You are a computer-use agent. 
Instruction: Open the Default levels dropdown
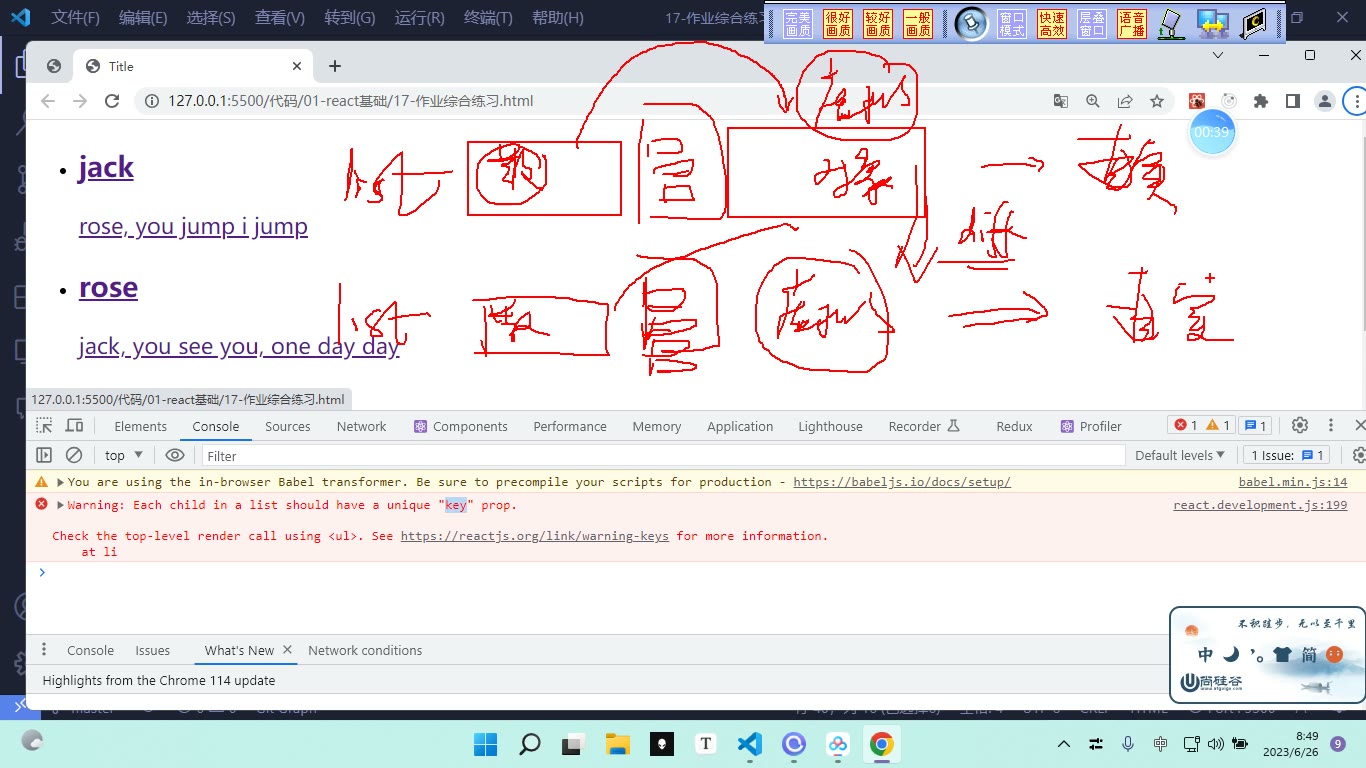(x=1180, y=455)
